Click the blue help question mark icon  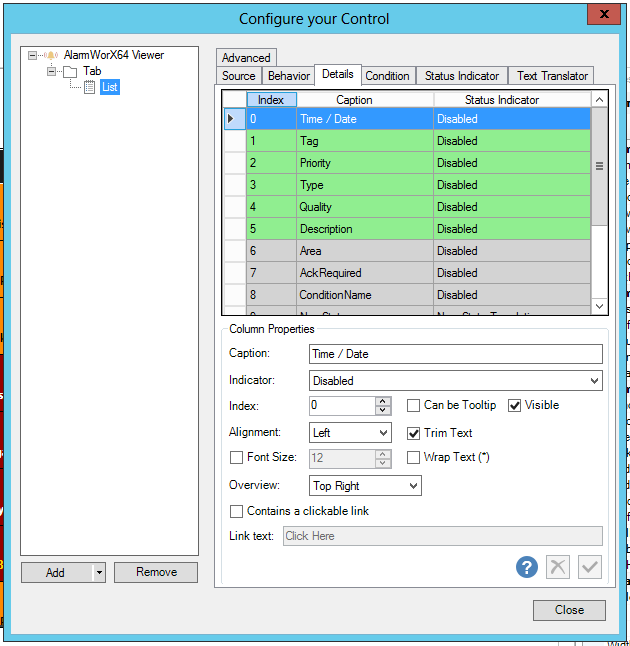(x=527, y=567)
